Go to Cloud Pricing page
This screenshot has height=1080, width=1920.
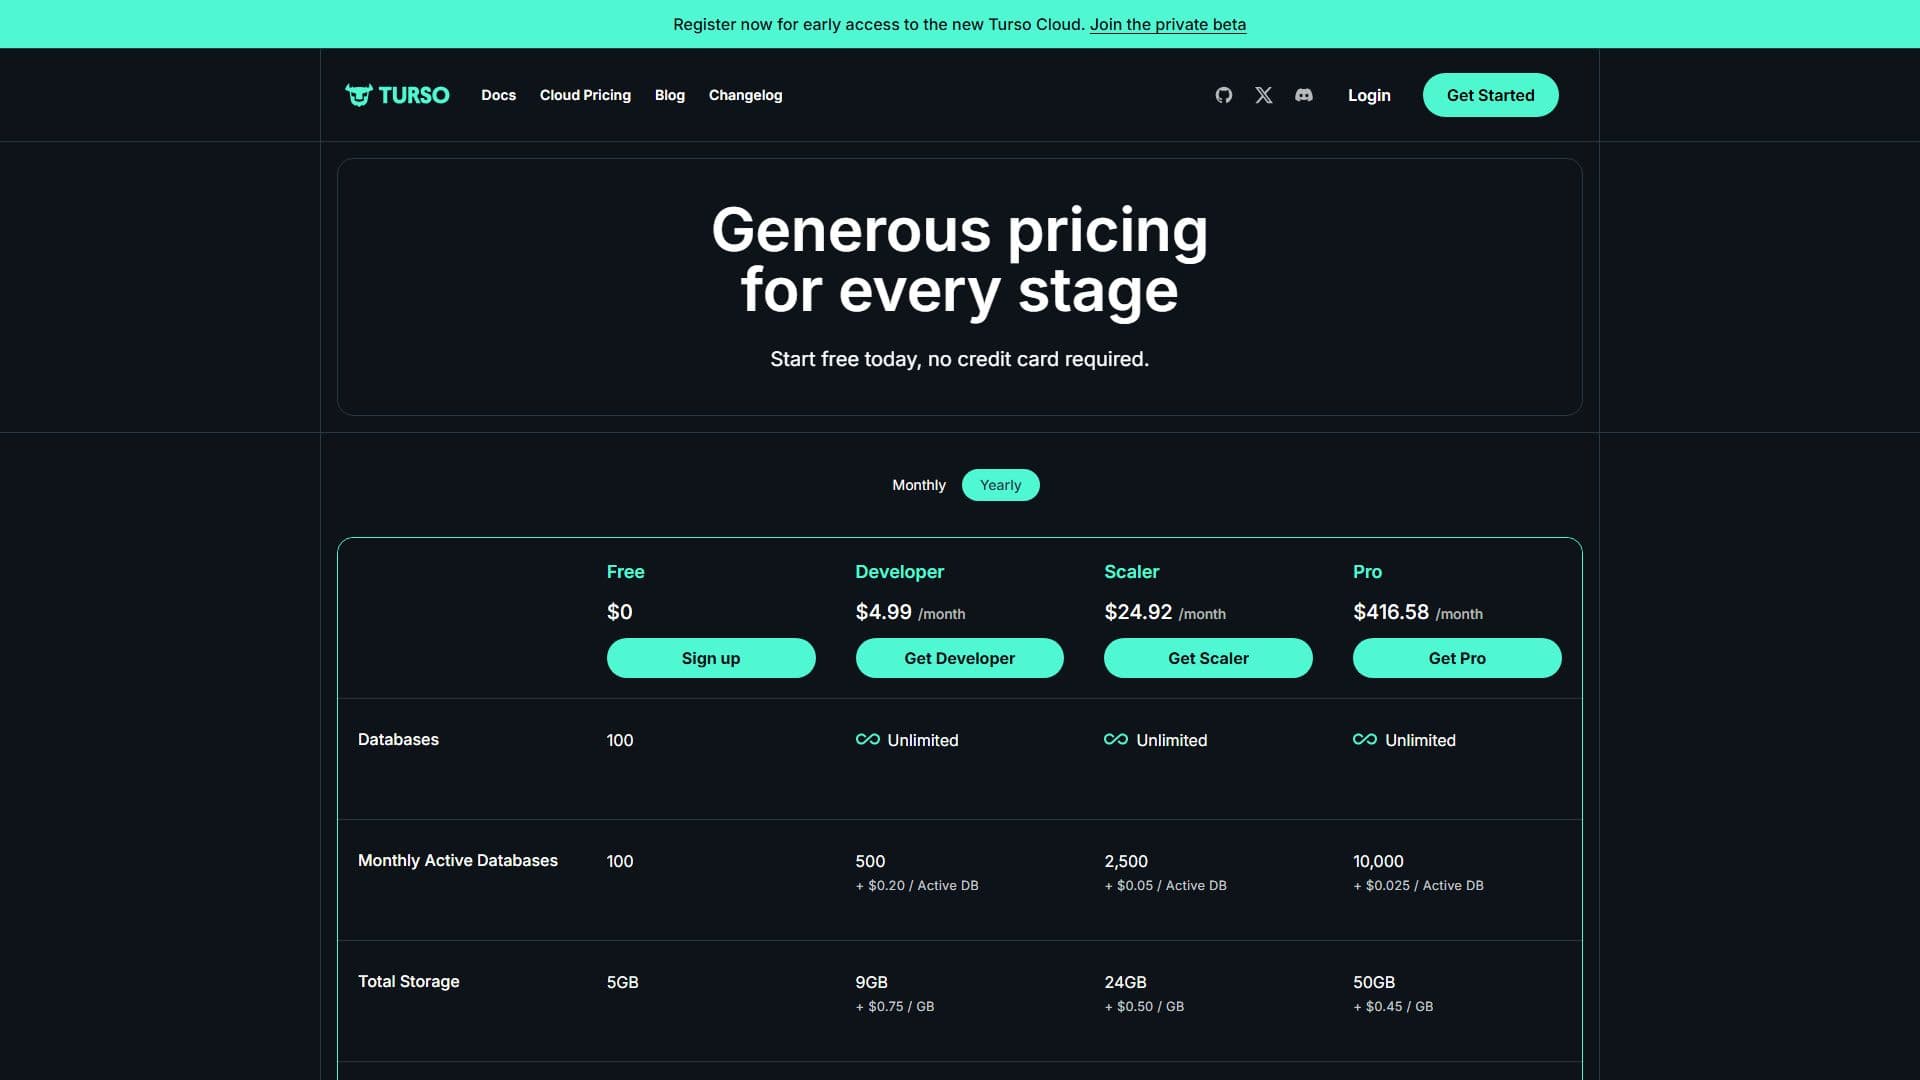[585, 95]
